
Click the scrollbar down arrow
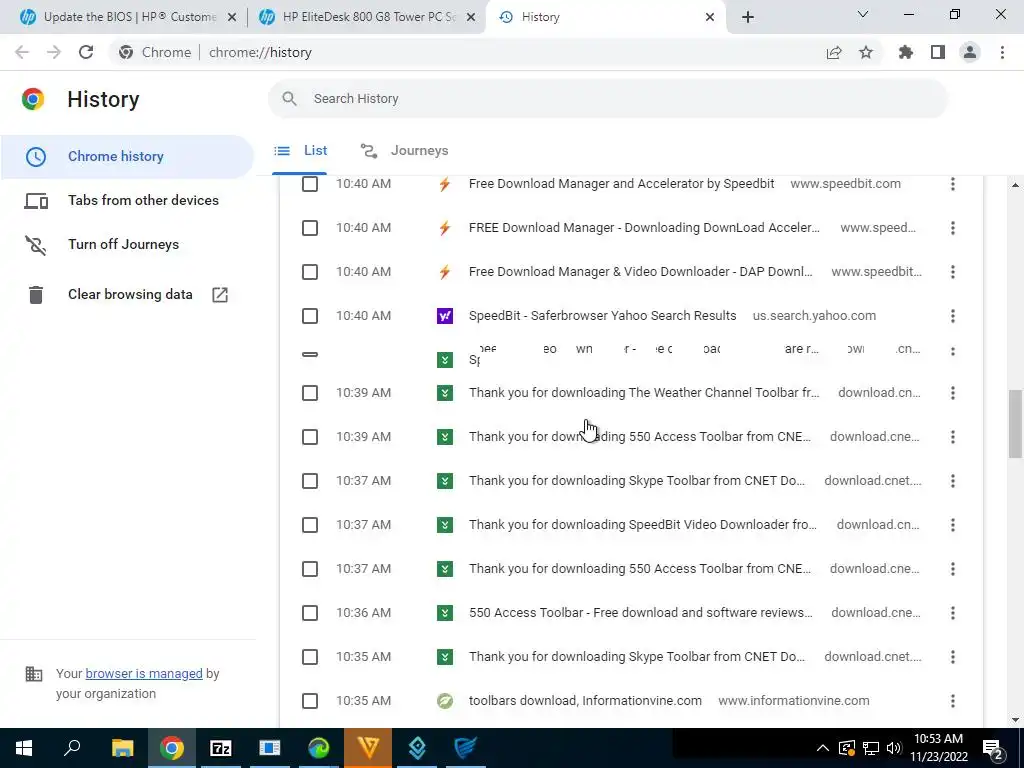point(1015,720)
